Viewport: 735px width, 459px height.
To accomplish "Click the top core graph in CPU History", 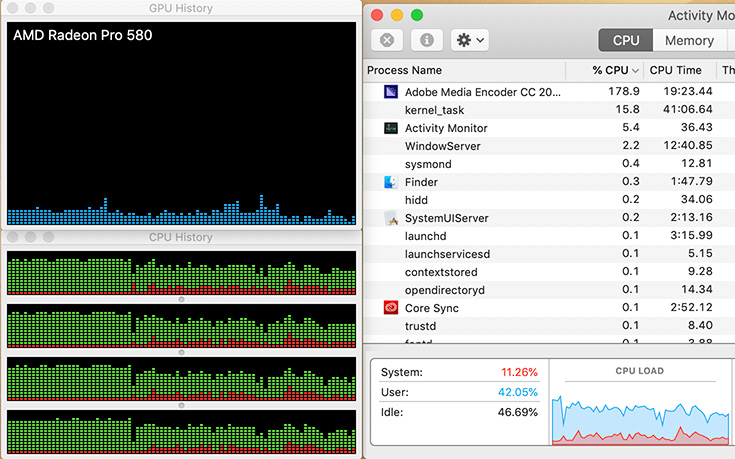I will click(181, 273).
